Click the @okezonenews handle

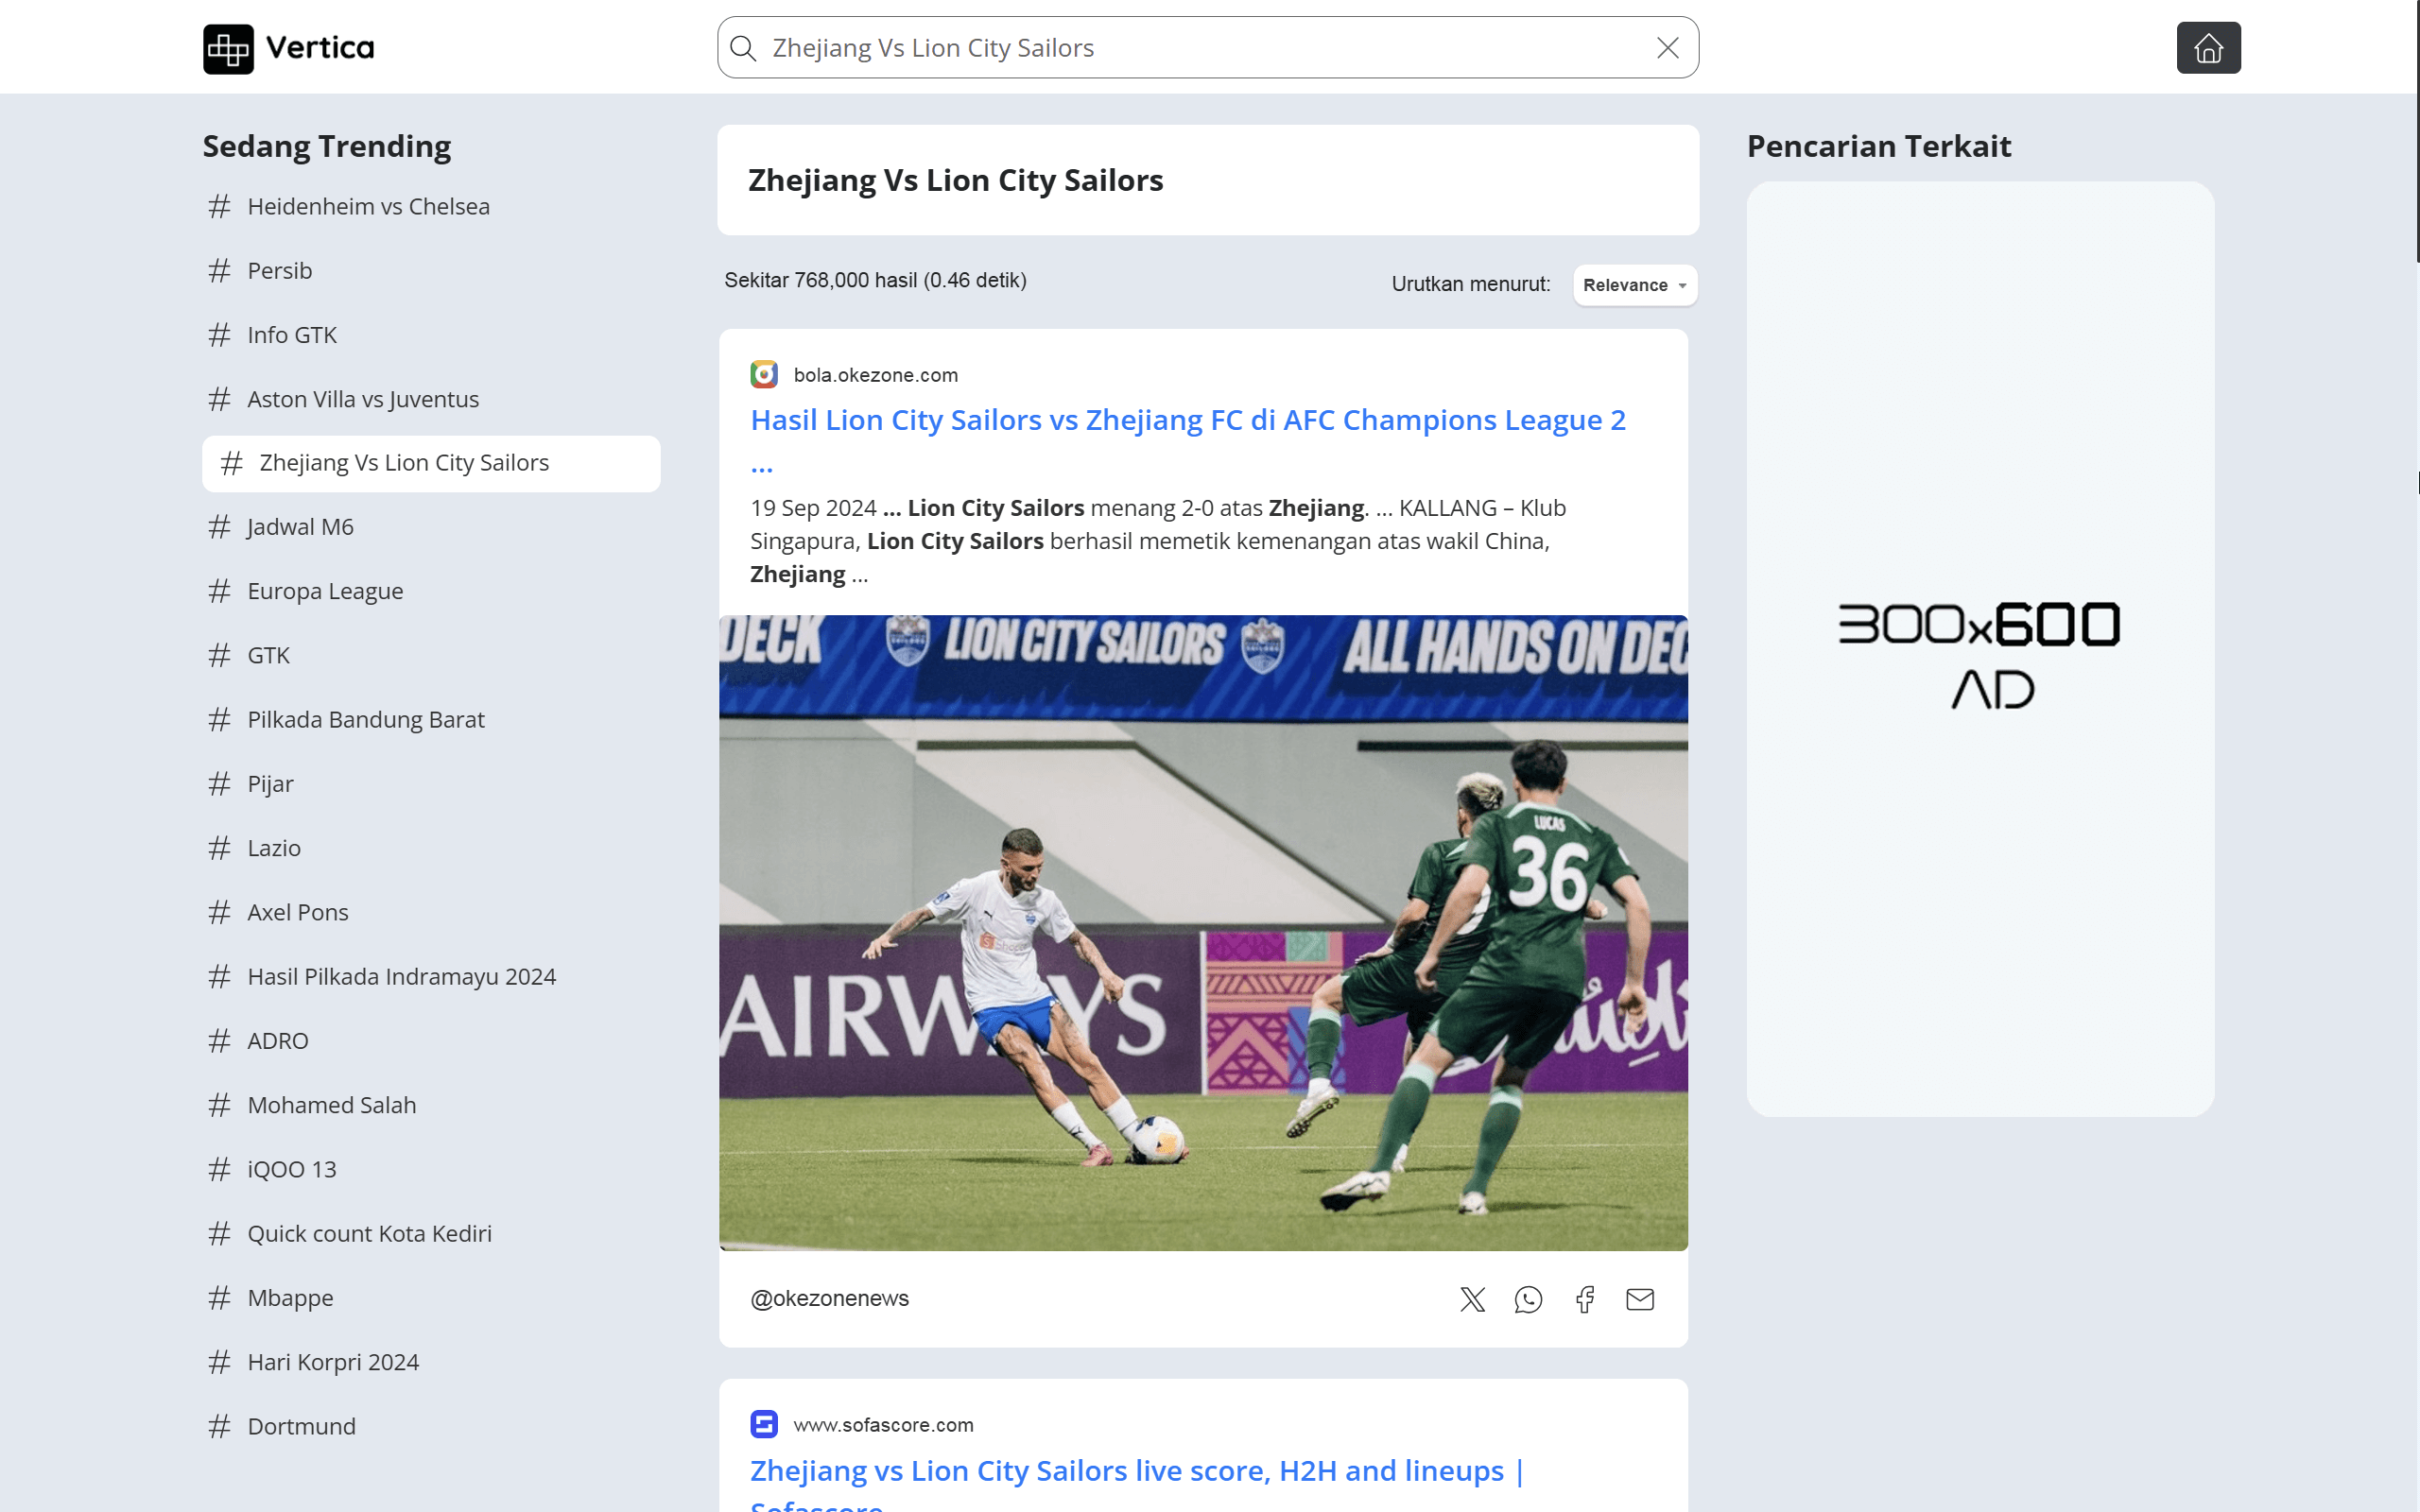point(829,1299)
